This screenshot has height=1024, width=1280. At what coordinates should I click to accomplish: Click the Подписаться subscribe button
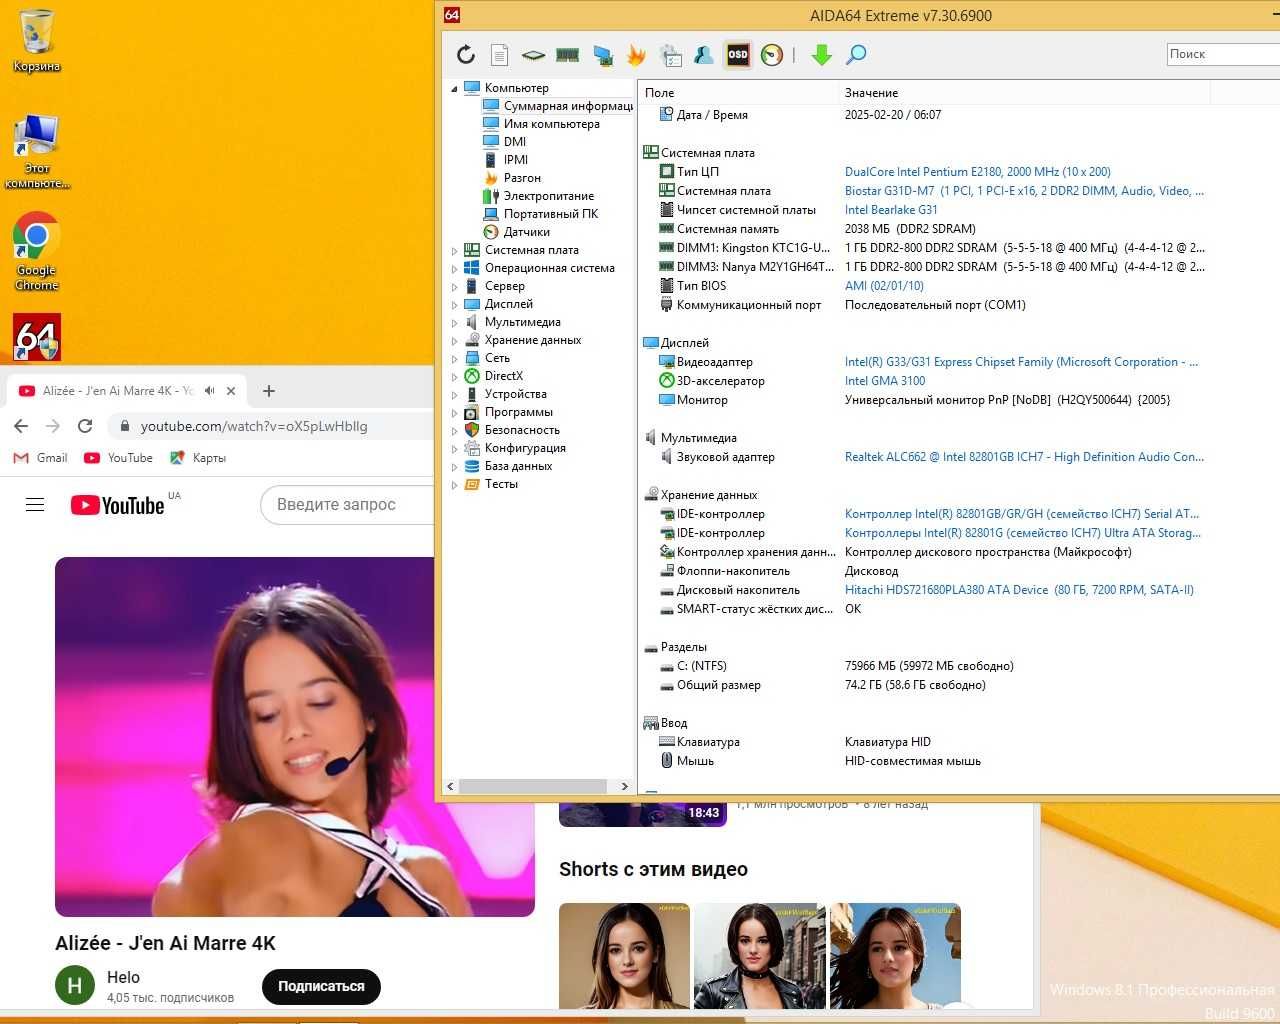321,986
